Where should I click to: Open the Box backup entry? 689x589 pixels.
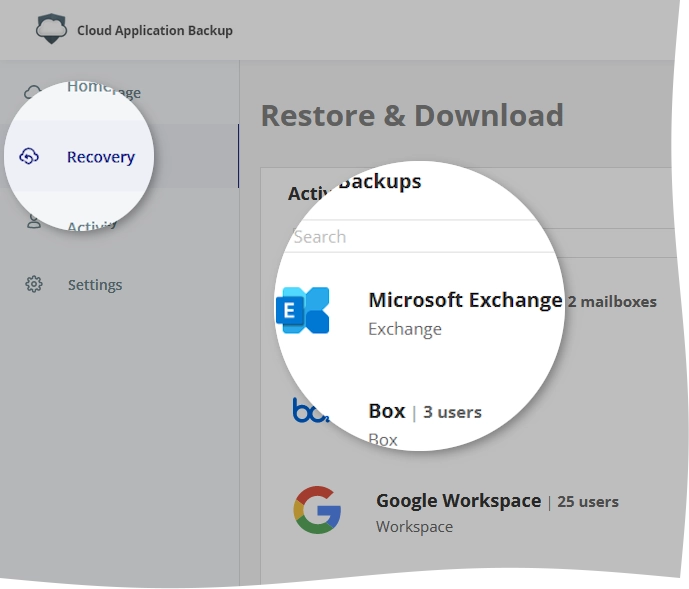click(x=387, y=420)
